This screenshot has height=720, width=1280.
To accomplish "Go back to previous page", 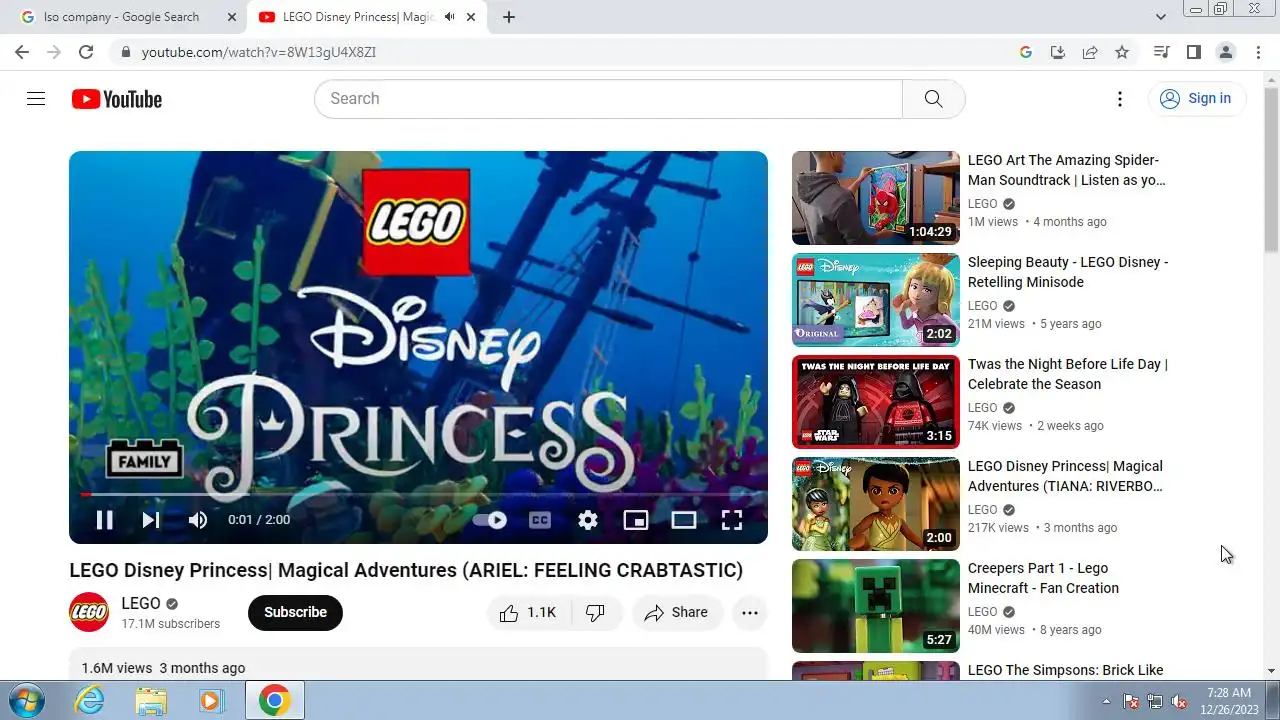I will 22,52.
